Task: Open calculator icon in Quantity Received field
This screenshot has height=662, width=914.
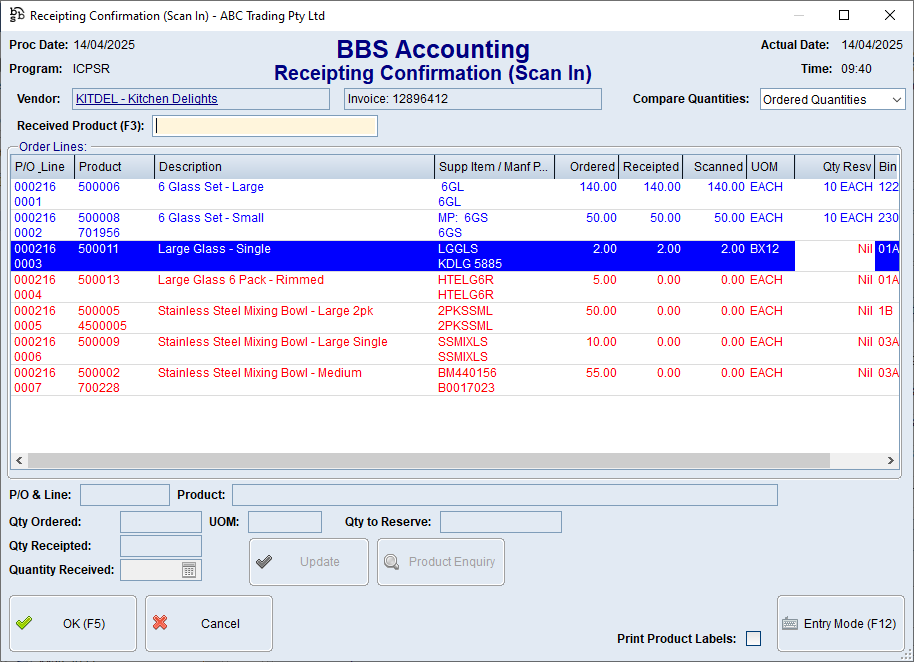Action: tap(189, 570)
